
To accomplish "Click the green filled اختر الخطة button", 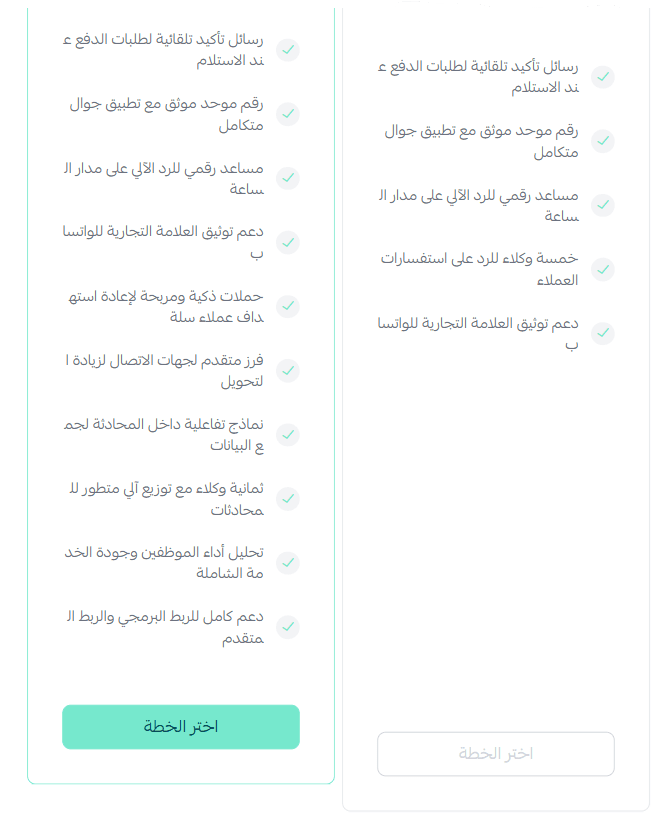I will (181, 727).
